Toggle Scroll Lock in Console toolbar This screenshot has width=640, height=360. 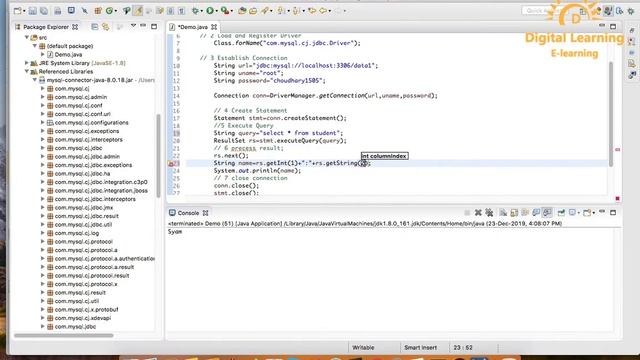(x=514, y=213)
